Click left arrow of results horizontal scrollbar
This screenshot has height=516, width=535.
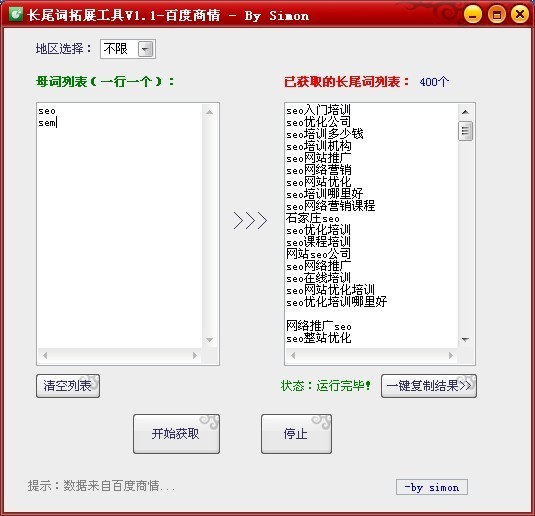[293, 356]
